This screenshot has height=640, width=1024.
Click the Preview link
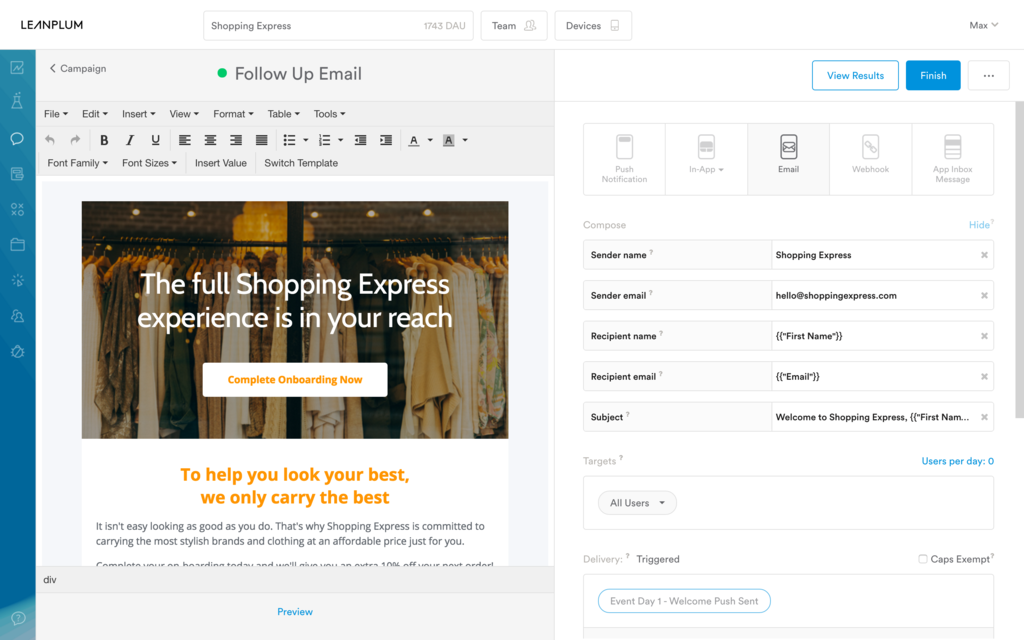pos(295,611)
